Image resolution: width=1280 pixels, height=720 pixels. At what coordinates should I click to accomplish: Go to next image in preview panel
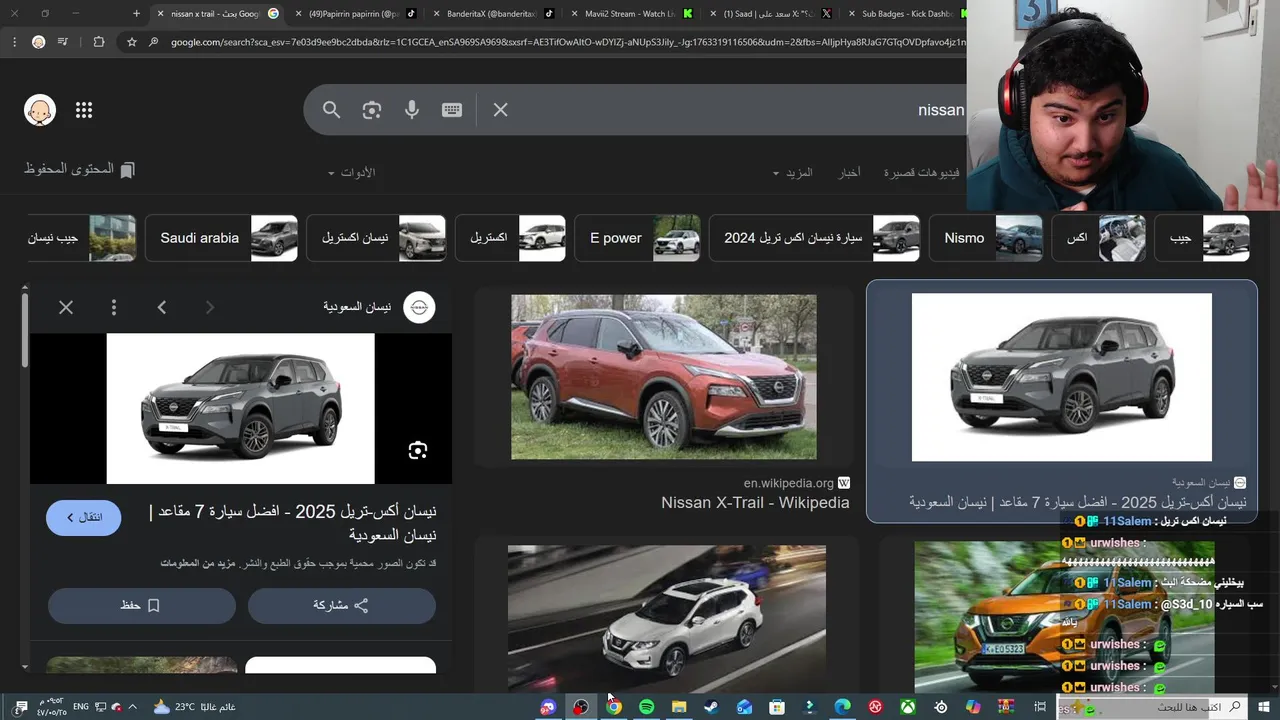coord(210,307)
